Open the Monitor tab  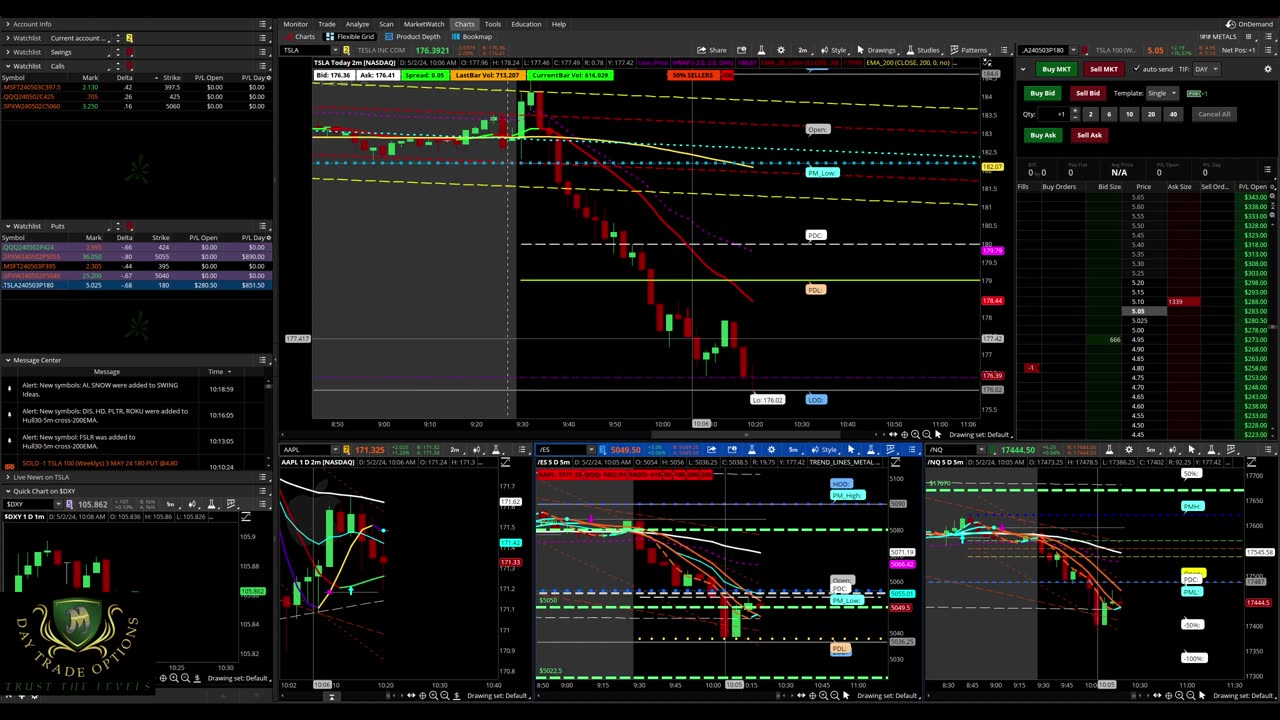295,24
